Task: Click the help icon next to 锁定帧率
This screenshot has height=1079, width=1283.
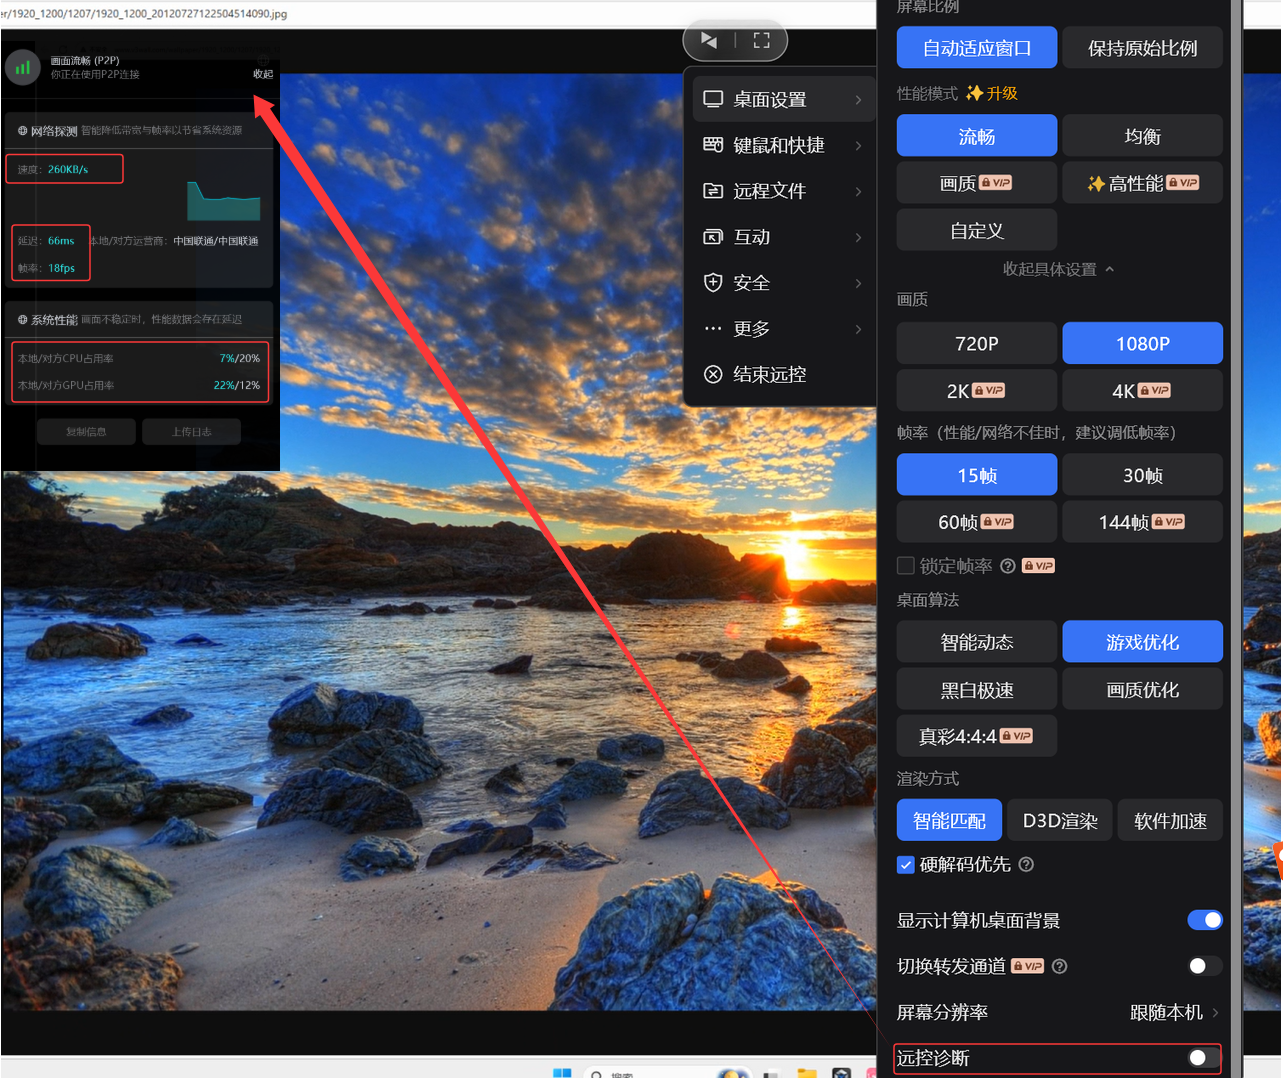Action: pyautogui.click(x=1008, y=566)
